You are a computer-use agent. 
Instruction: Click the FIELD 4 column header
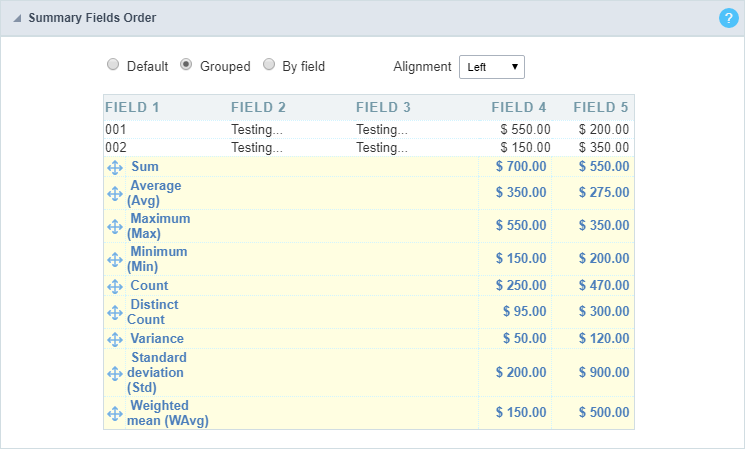click(x=519, y=107)
